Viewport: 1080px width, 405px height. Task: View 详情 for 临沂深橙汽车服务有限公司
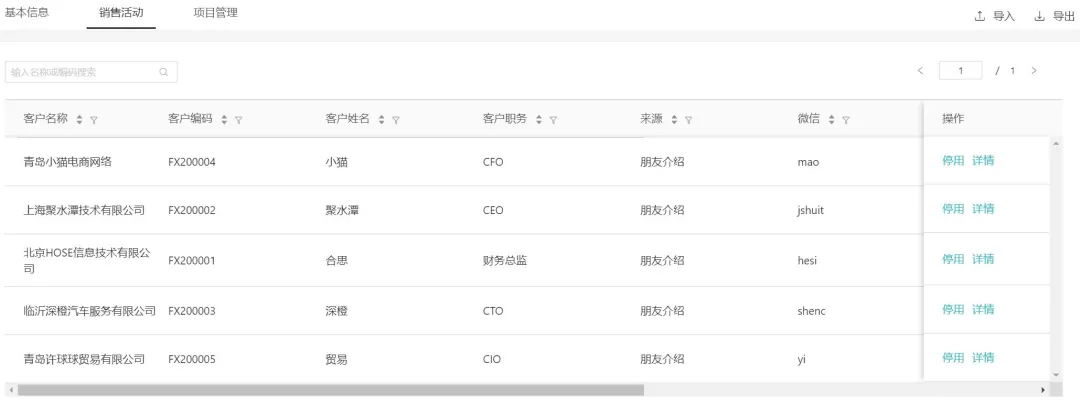(x=983, y=310)
